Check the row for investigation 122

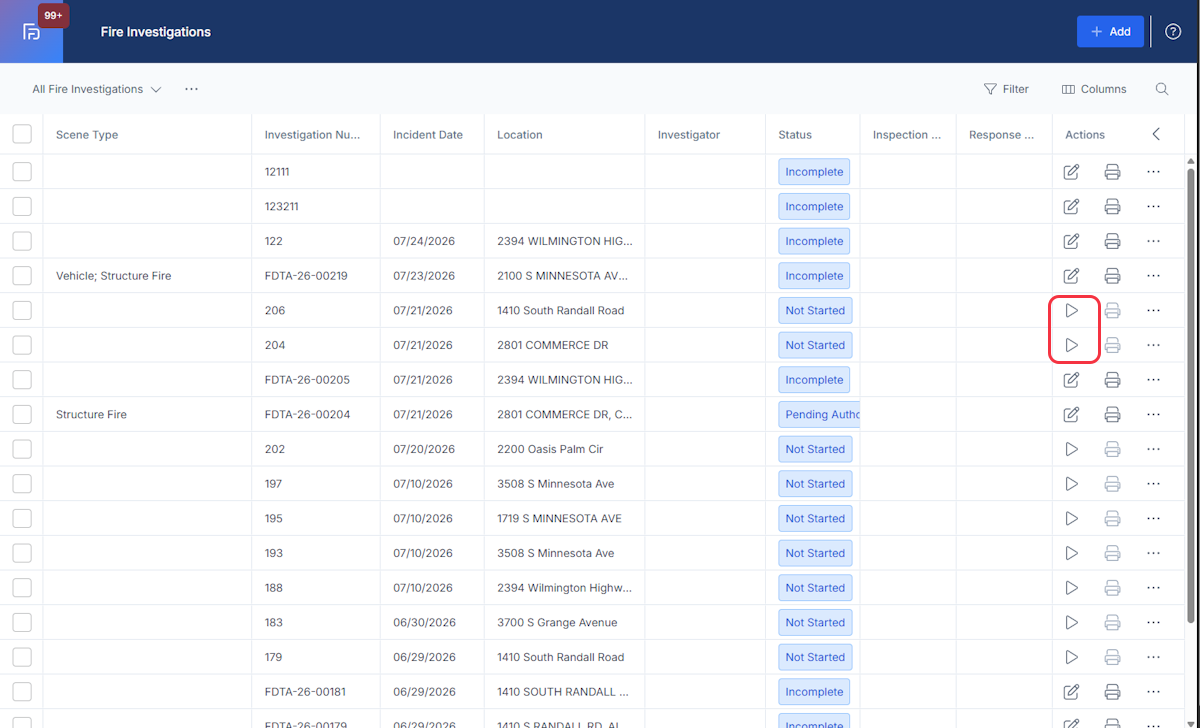[x=22, y=241]
